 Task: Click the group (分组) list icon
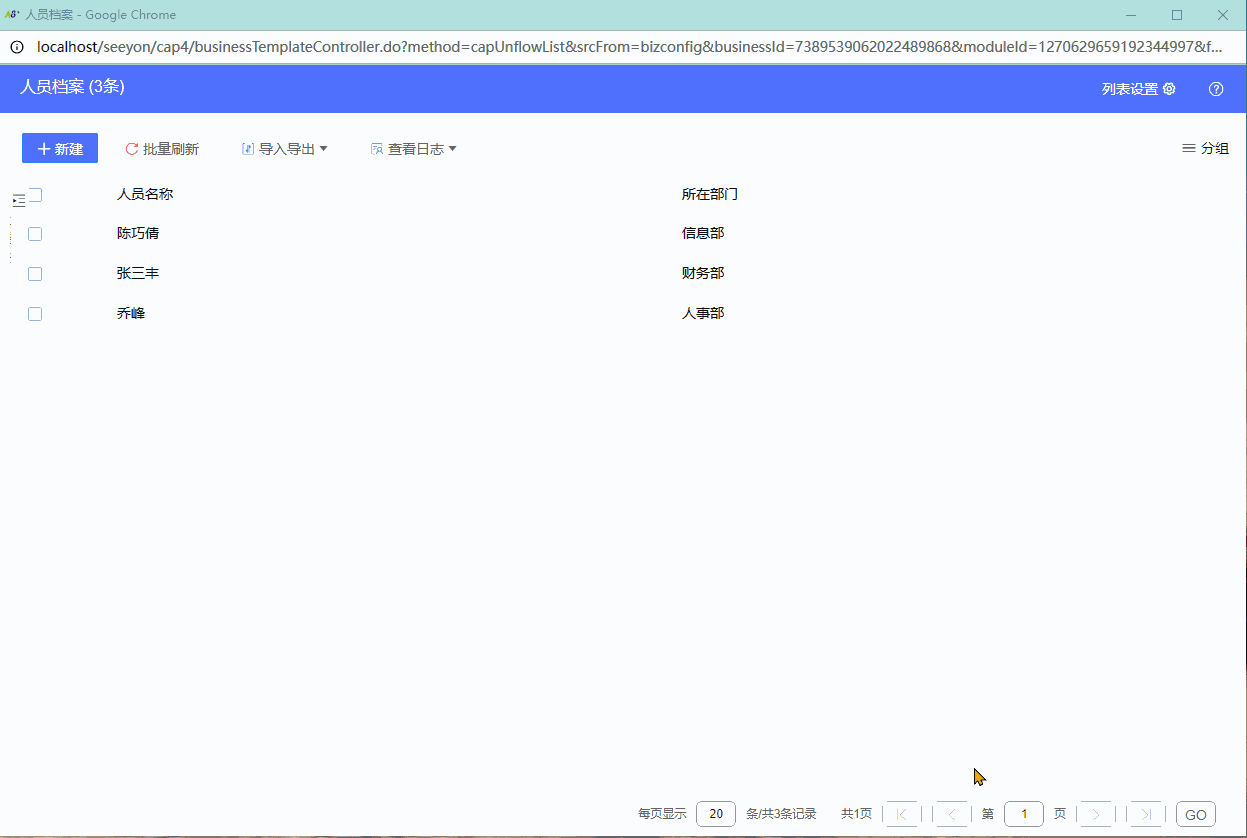click(1189, 148)
